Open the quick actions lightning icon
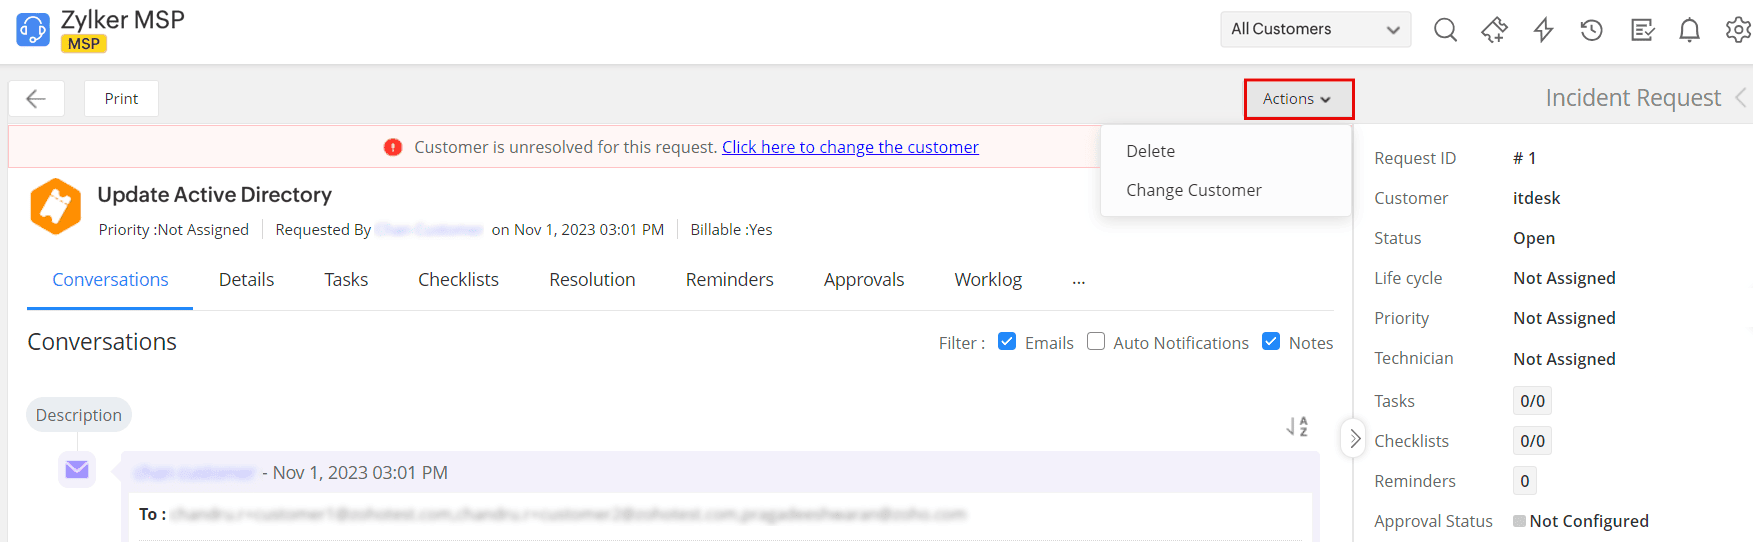The image size is (1753, 542). tap(1543, 30)
